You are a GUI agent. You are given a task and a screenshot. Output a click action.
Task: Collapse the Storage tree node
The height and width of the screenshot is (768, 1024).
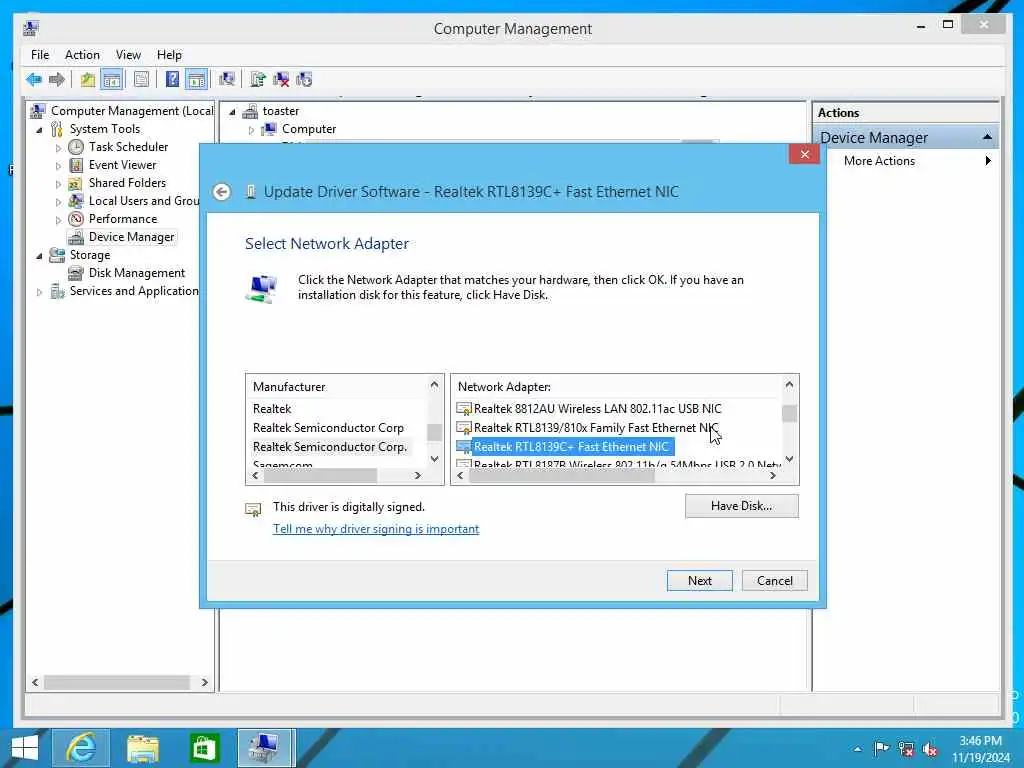click(x=39, y=256)
